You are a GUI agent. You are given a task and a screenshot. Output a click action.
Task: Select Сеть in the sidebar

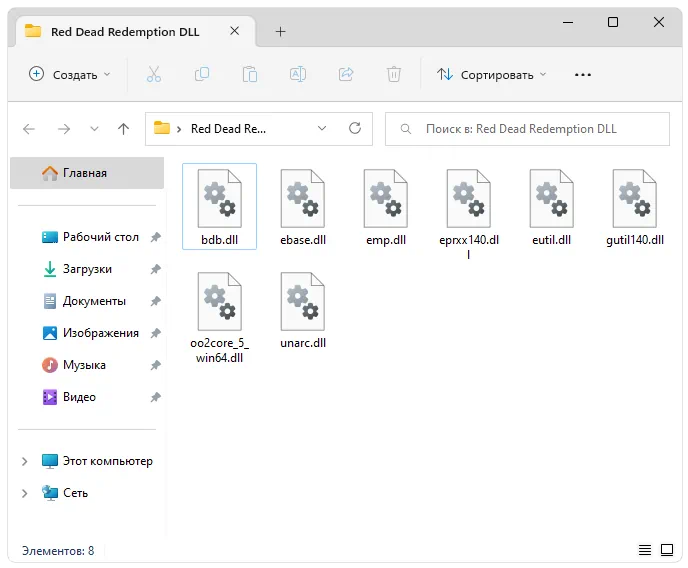click(65, 493)
